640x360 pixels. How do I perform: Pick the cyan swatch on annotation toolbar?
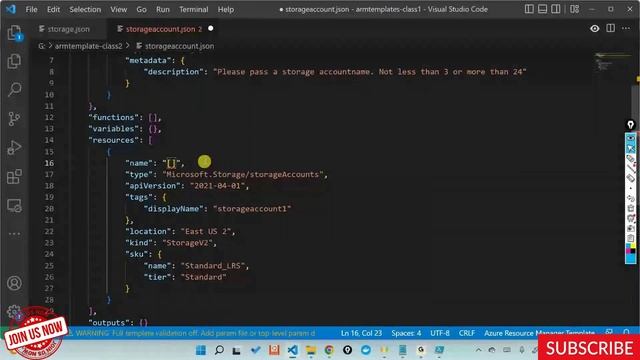click(631, 258)
